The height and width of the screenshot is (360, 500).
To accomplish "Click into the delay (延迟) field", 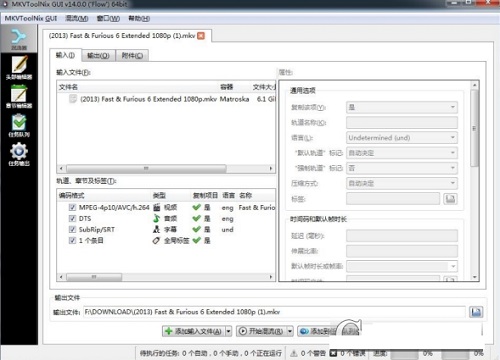I will coord(402,236).
